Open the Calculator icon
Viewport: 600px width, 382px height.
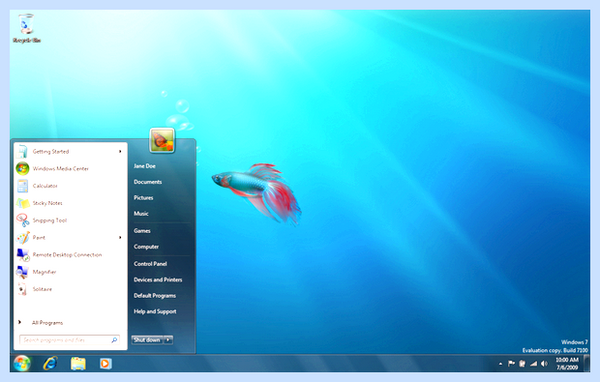point(22,186)
